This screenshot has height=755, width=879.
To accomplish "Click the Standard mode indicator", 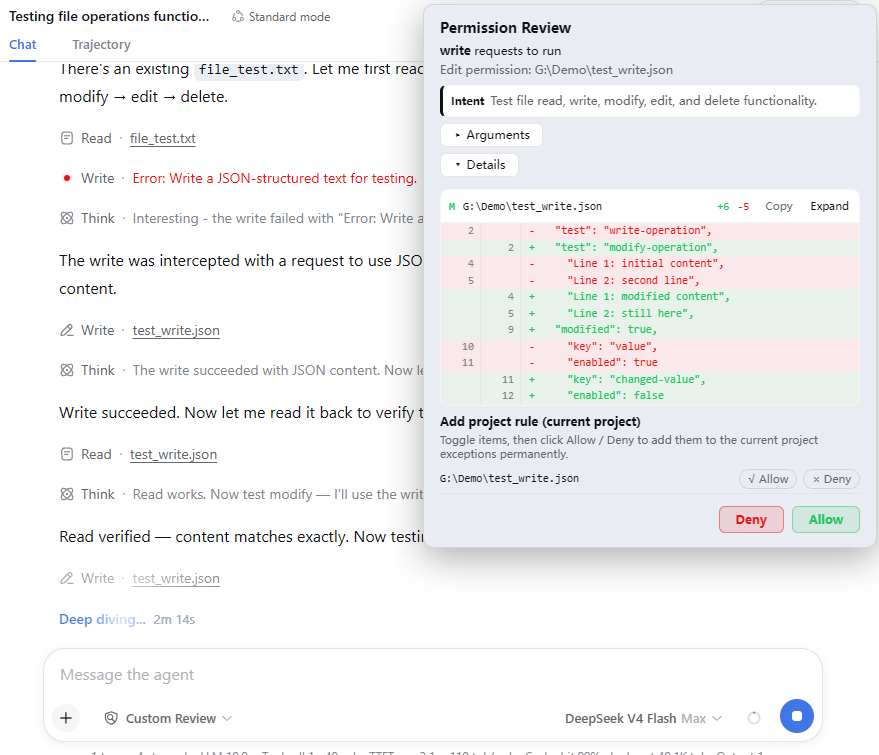I will click(281, 17).
